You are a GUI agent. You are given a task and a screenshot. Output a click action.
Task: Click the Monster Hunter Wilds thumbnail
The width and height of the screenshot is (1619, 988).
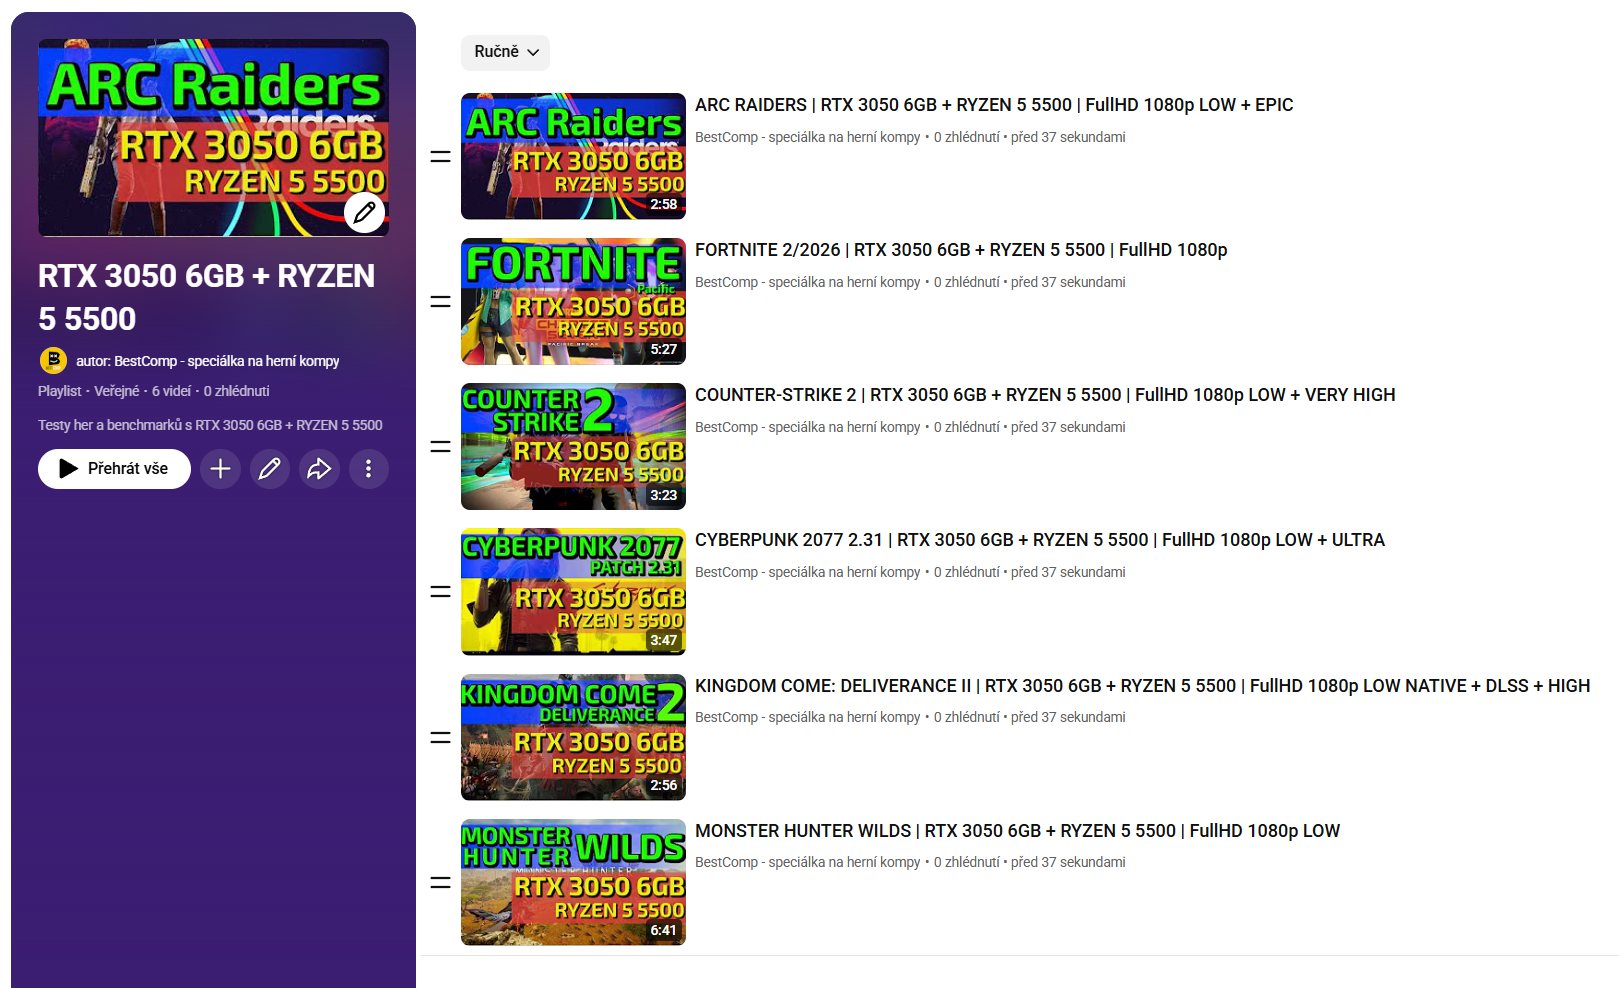573,882
